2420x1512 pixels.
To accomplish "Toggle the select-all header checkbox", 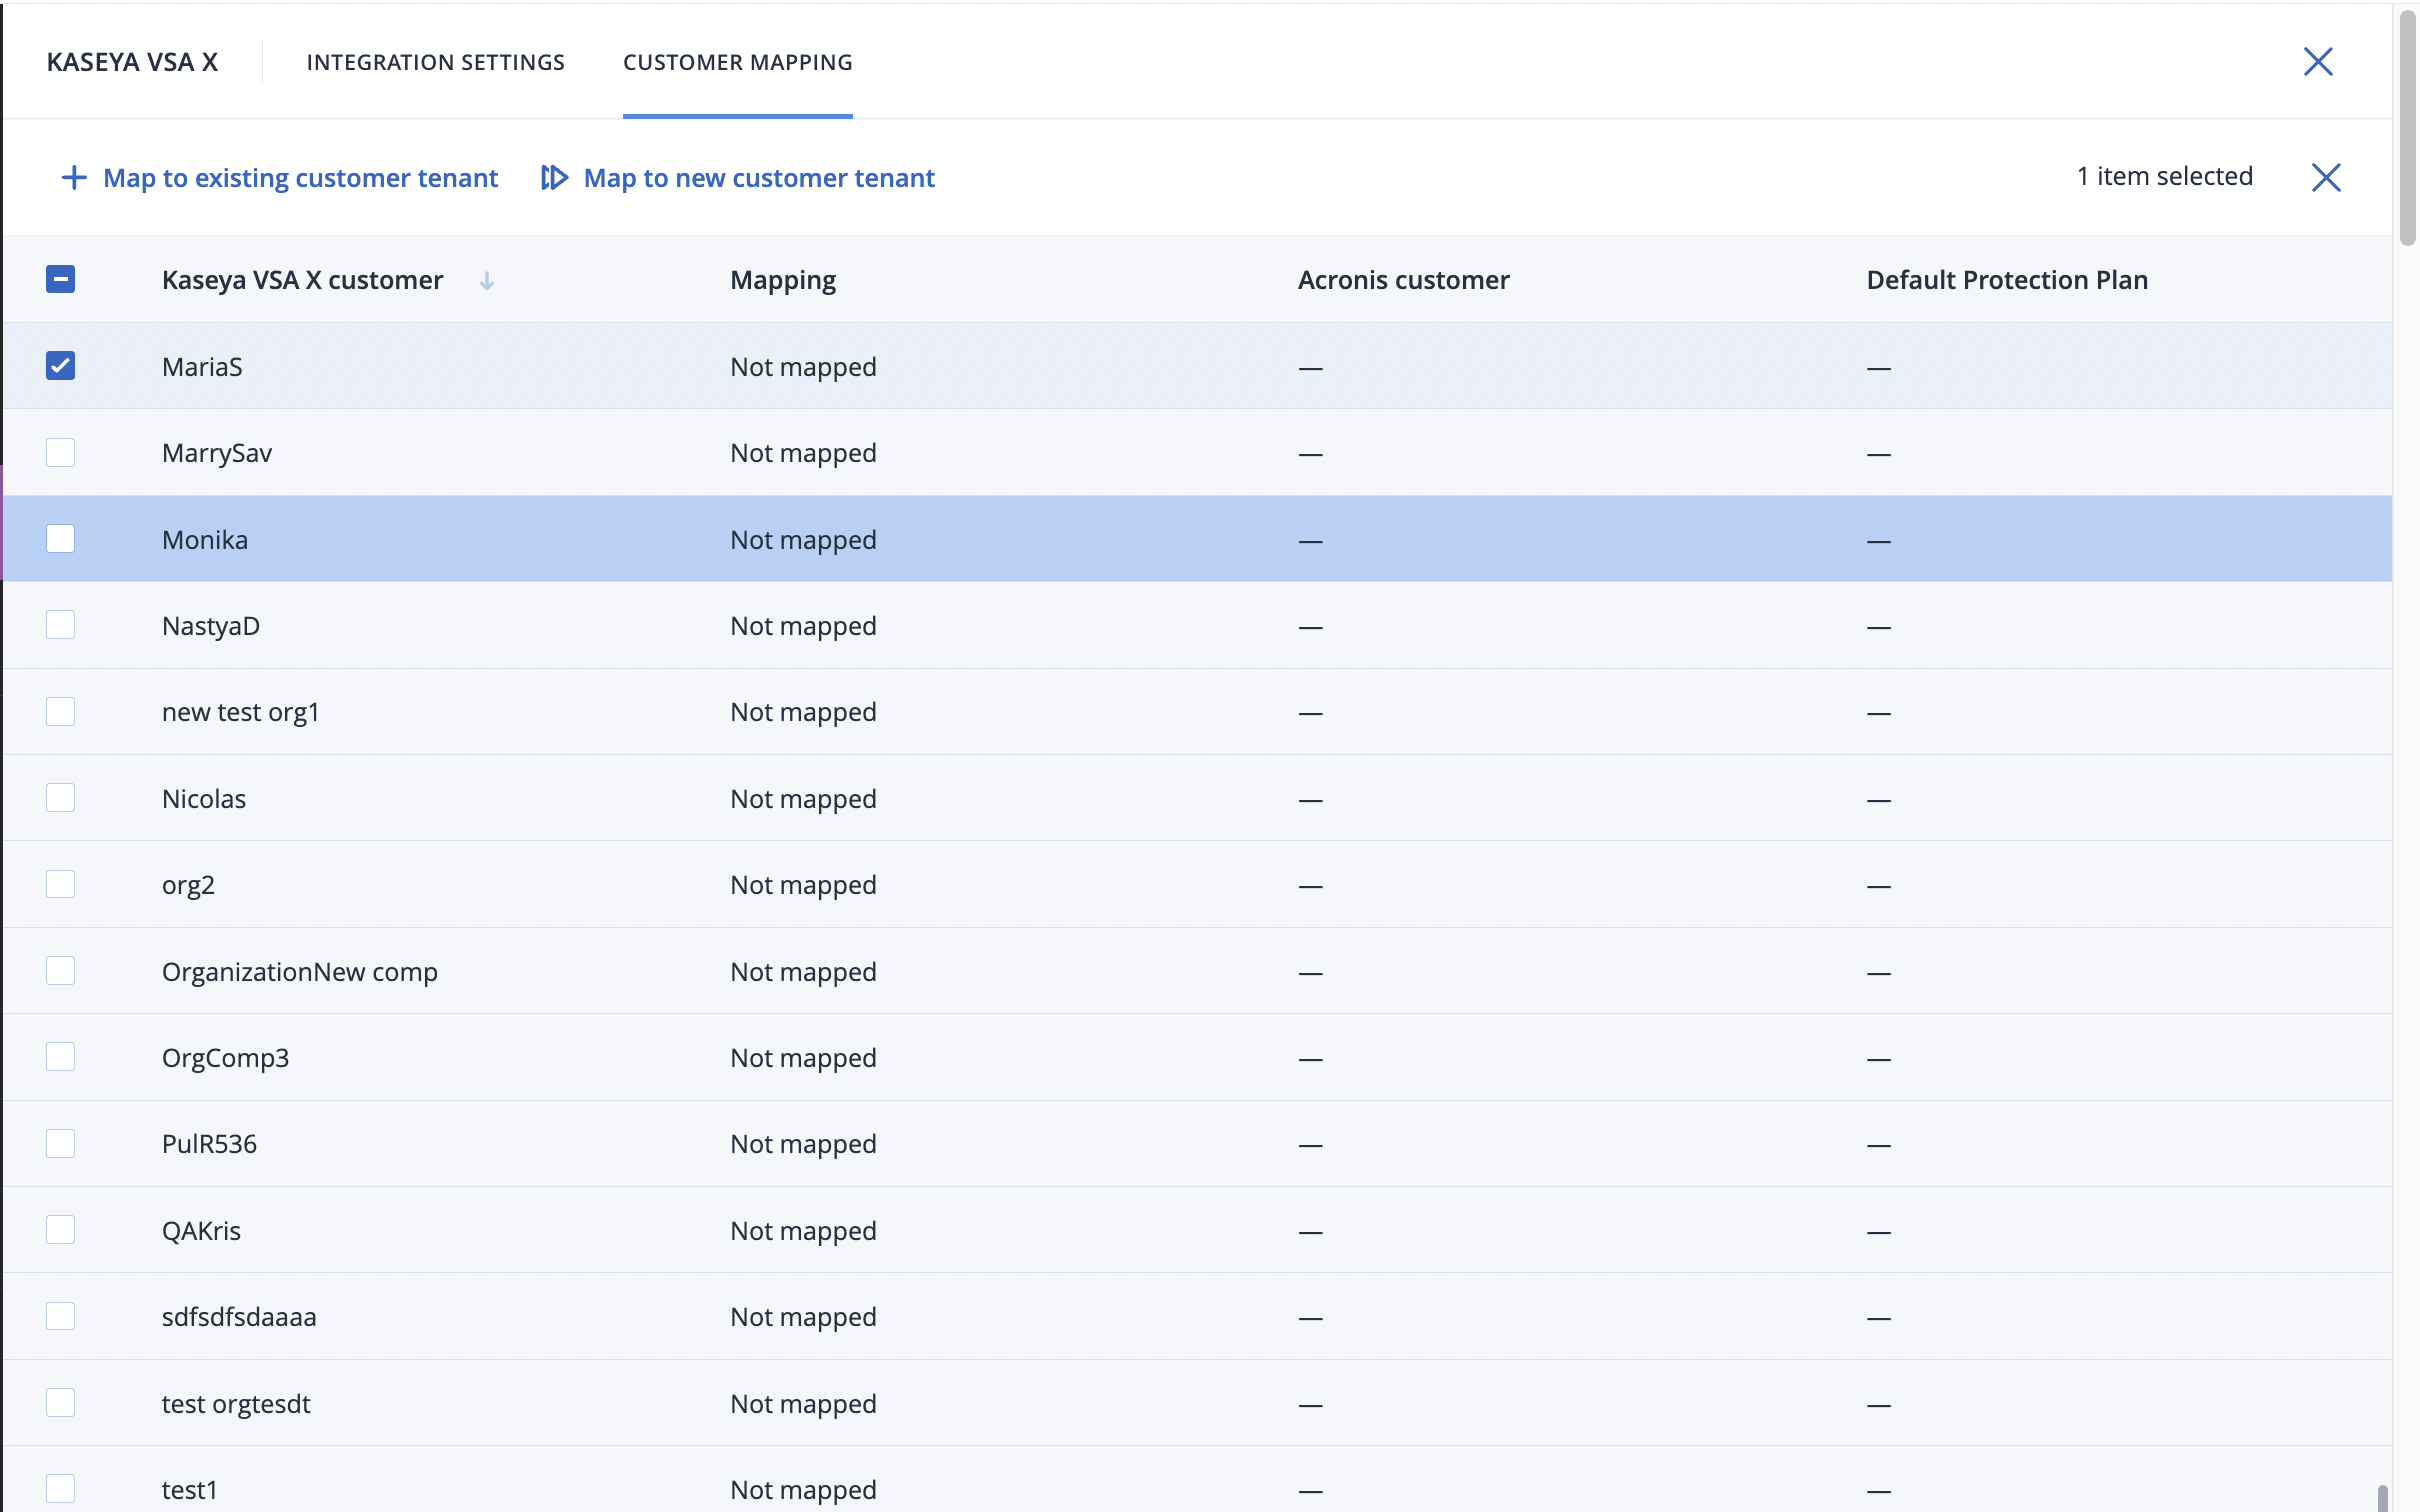I will [x=60, y=279].
